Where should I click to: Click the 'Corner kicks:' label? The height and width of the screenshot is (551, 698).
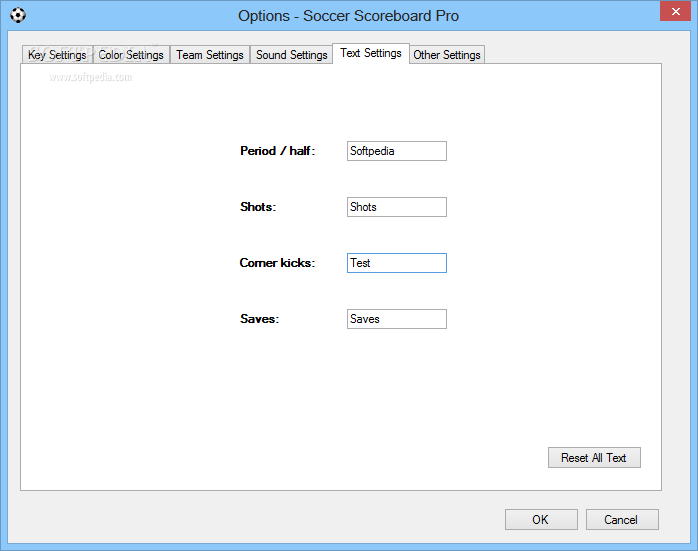coord(277,263)
